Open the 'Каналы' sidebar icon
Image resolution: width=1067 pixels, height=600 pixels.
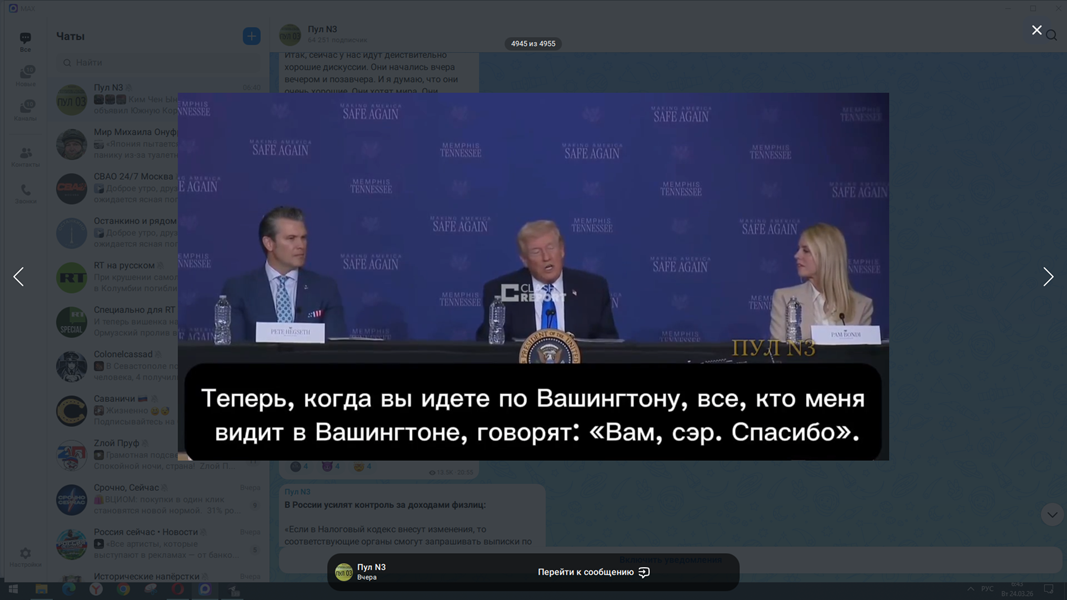tap(25, 111)
